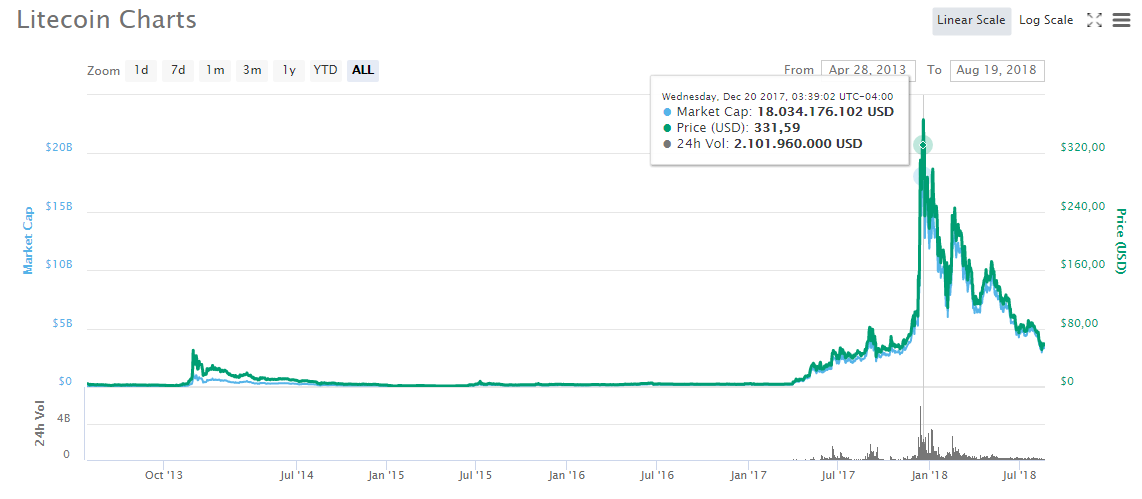This screenshot has height=499, width=1142.
Task: Select the ALL zoom range
Action: click(363, 70)
